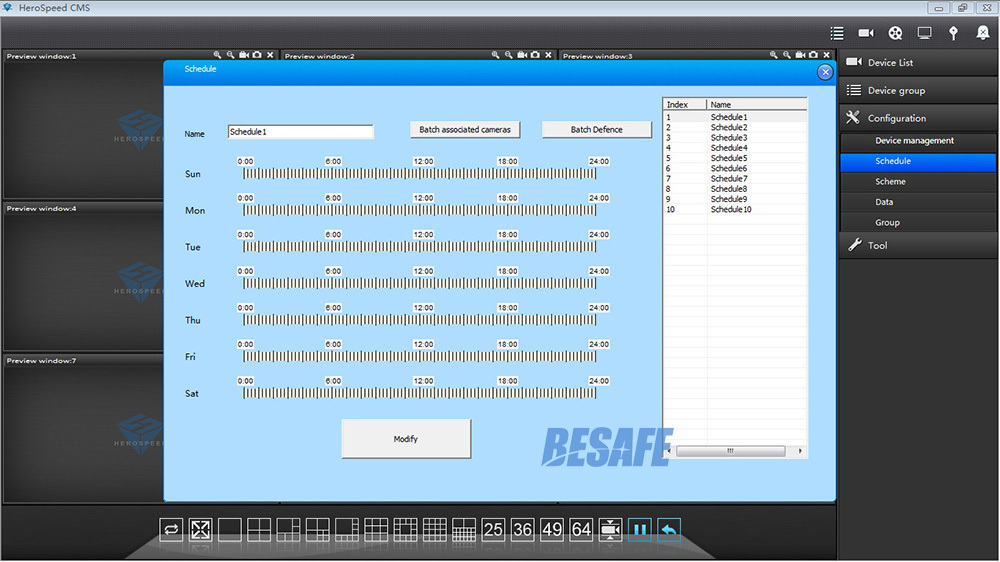Click the playback film reel icon
Image resolution: width=1000 pixels, height=562 pixels.
click(x=895, y=33)
